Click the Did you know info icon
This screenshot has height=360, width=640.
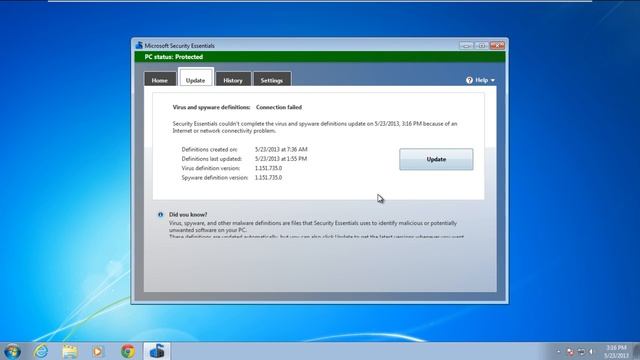coord(160,215)
